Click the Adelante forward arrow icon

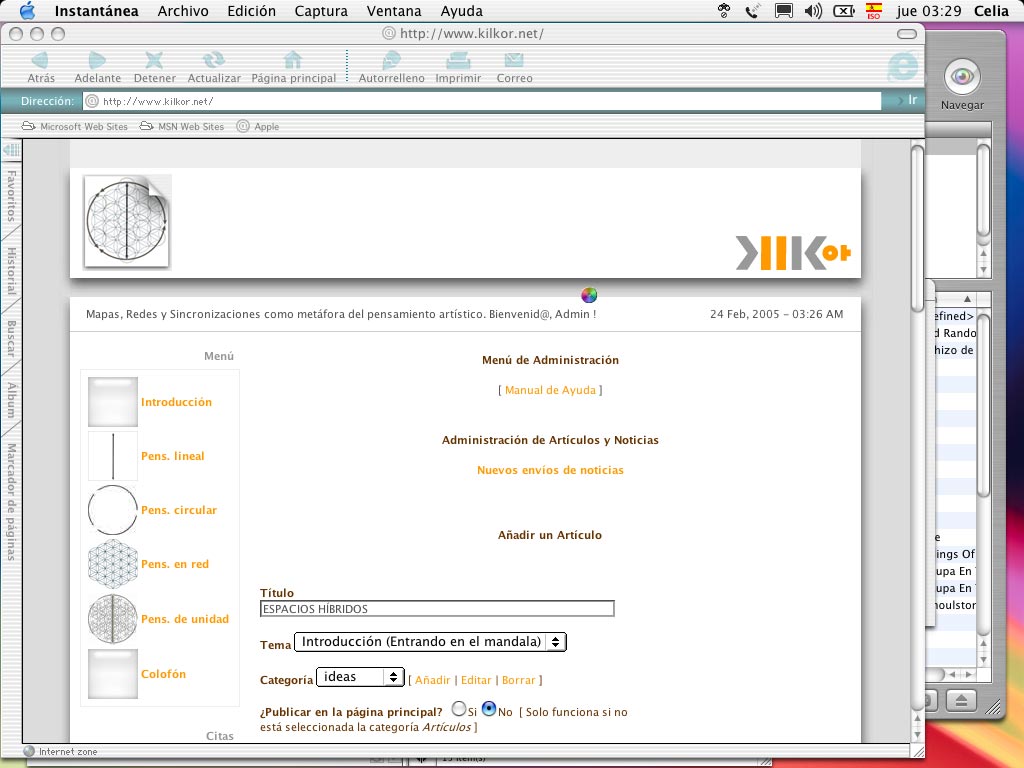click(97, 61)
